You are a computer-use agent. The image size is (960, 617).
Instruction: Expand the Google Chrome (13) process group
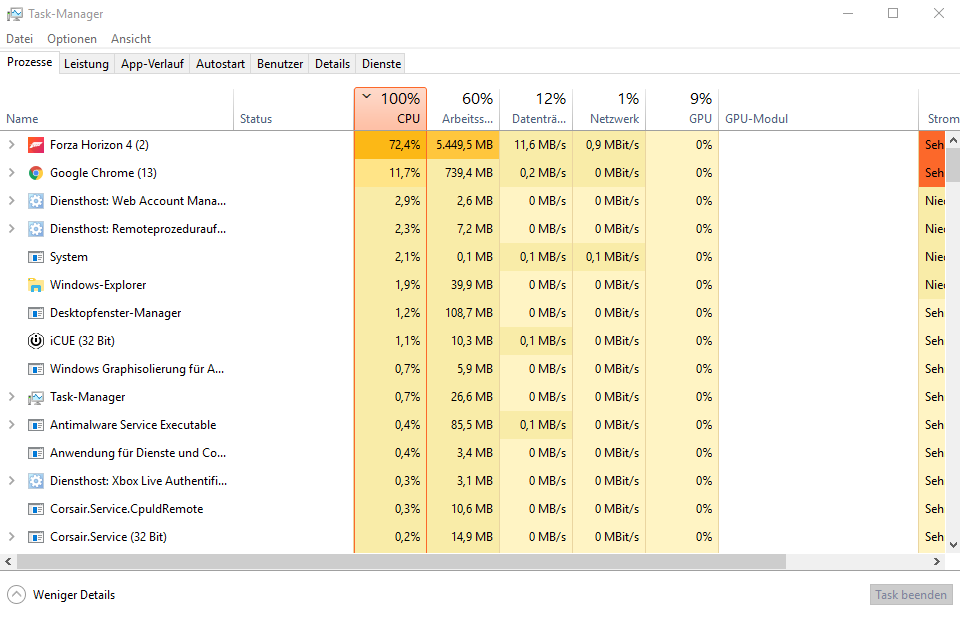click(11, 173)
